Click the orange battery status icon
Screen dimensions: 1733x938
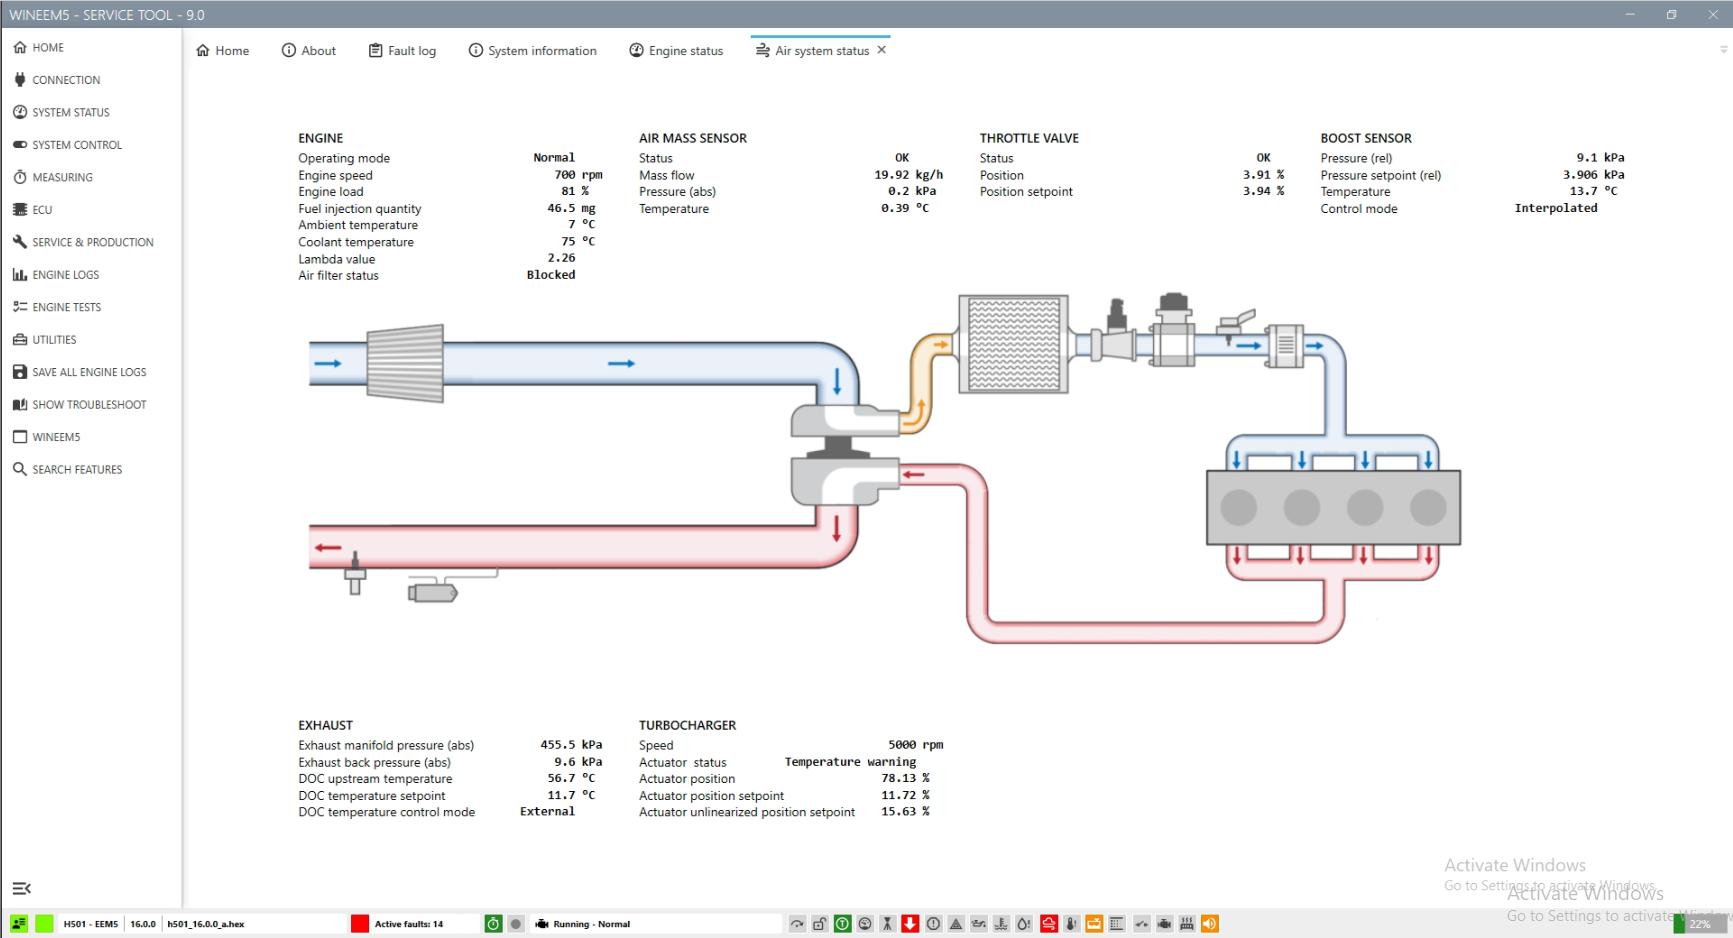pos(1094,924)
